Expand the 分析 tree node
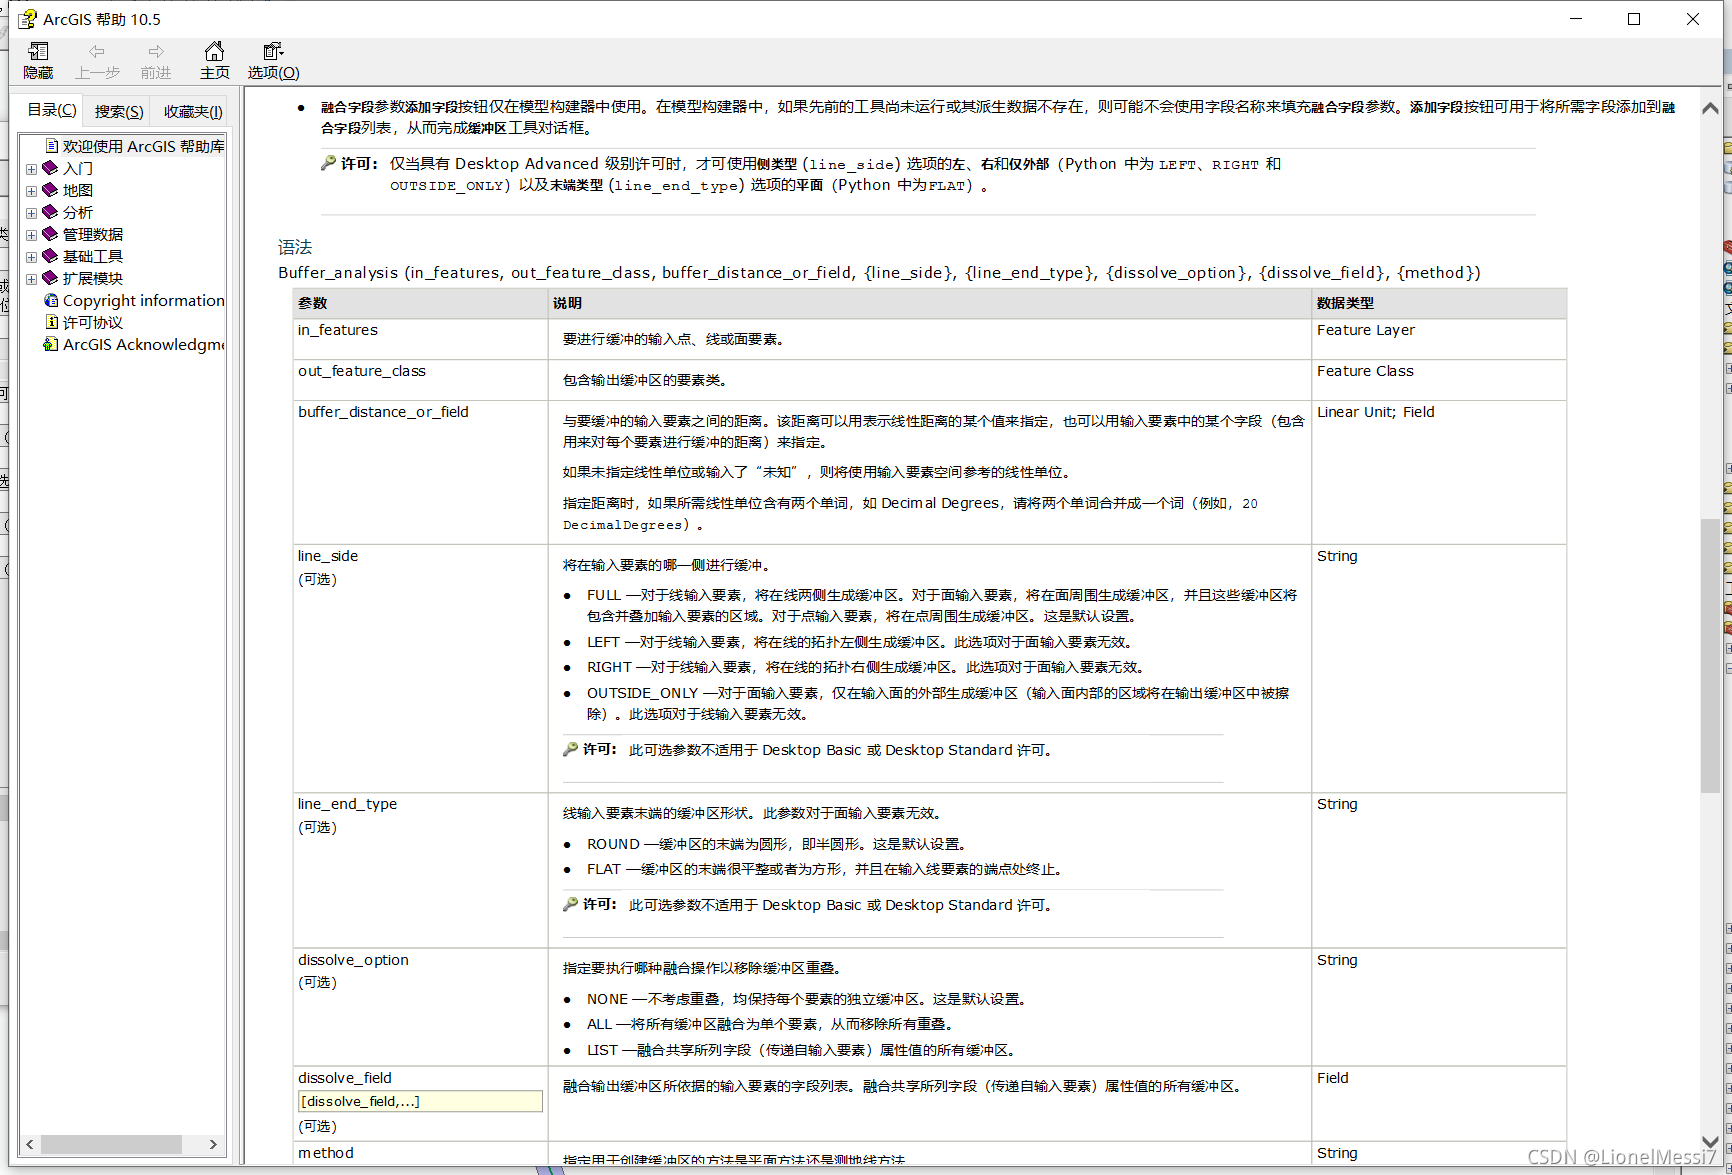The width and height of the screenshot is (1732, 1175). coord(31,213)
